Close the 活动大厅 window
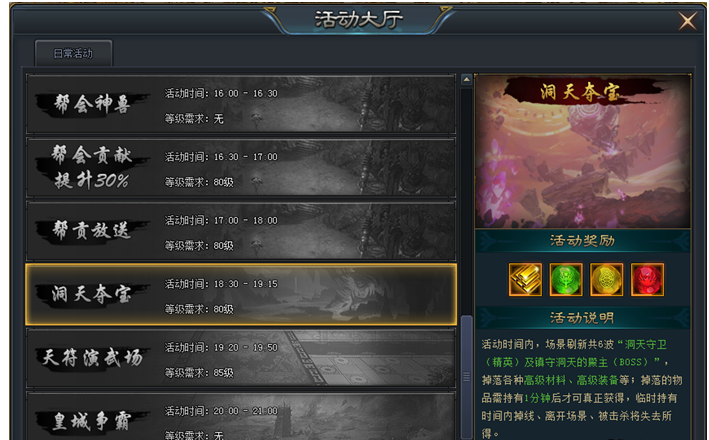709x440 pixels. tap(687, 21)
